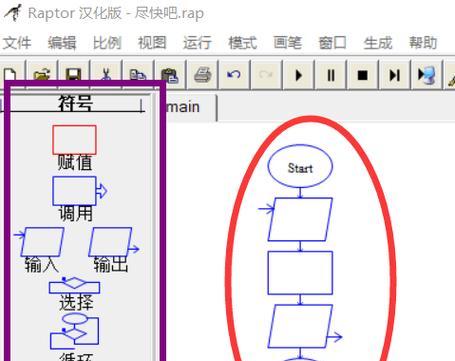Click the Undo arrow icon
Screen dimensions: 455x361
coord(234,75)
